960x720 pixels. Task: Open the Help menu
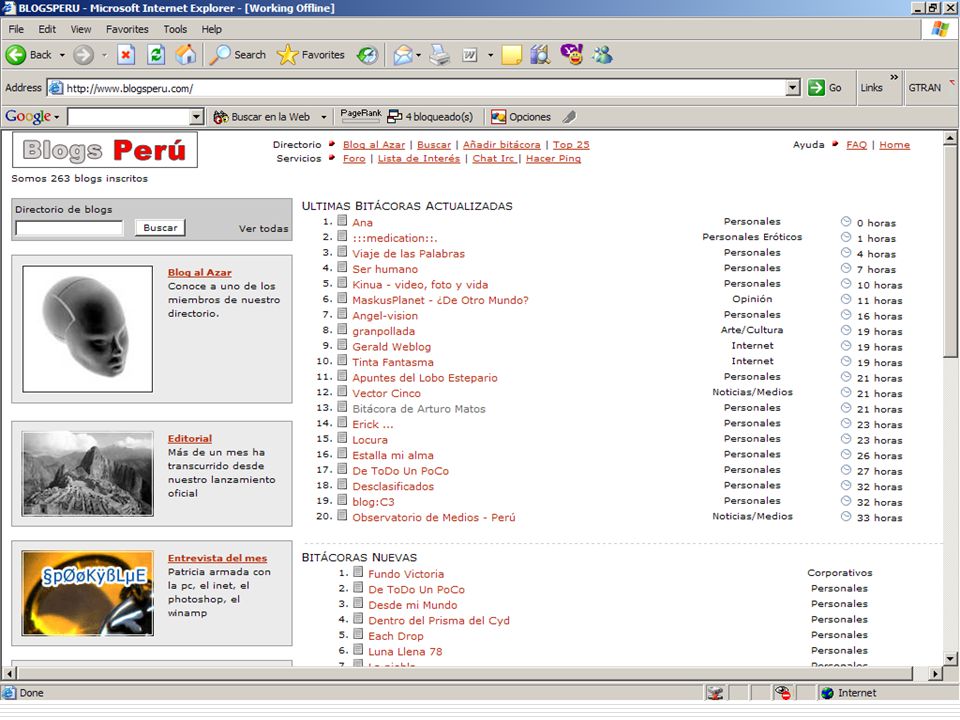(x=212, y=29)
